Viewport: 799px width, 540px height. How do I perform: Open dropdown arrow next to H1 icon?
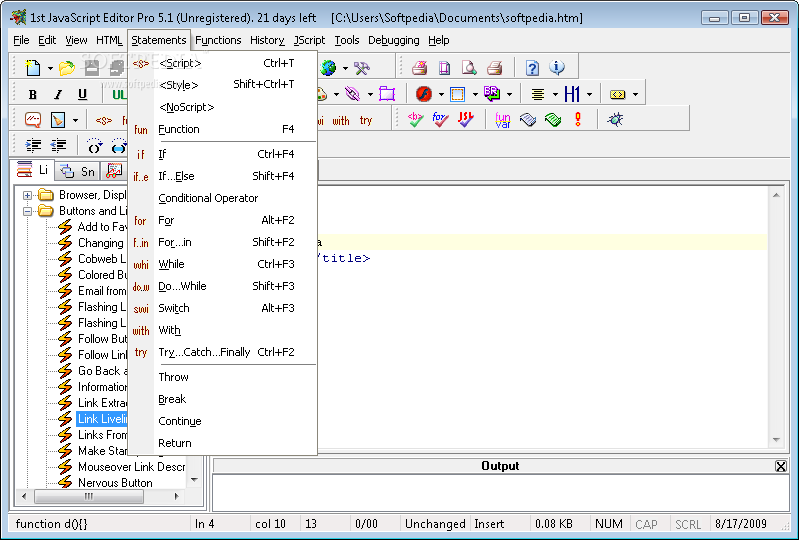(x=589, y=95)
